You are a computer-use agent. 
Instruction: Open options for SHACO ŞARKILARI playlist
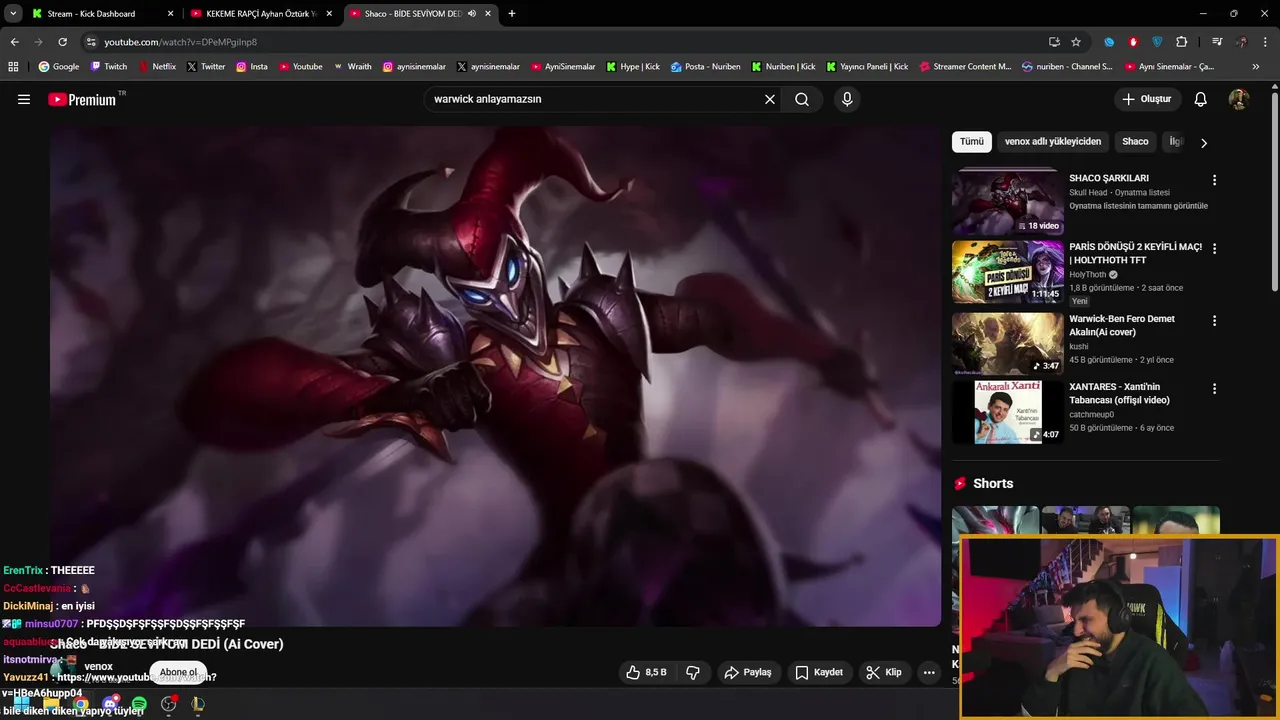click(x=1214, y=180)
